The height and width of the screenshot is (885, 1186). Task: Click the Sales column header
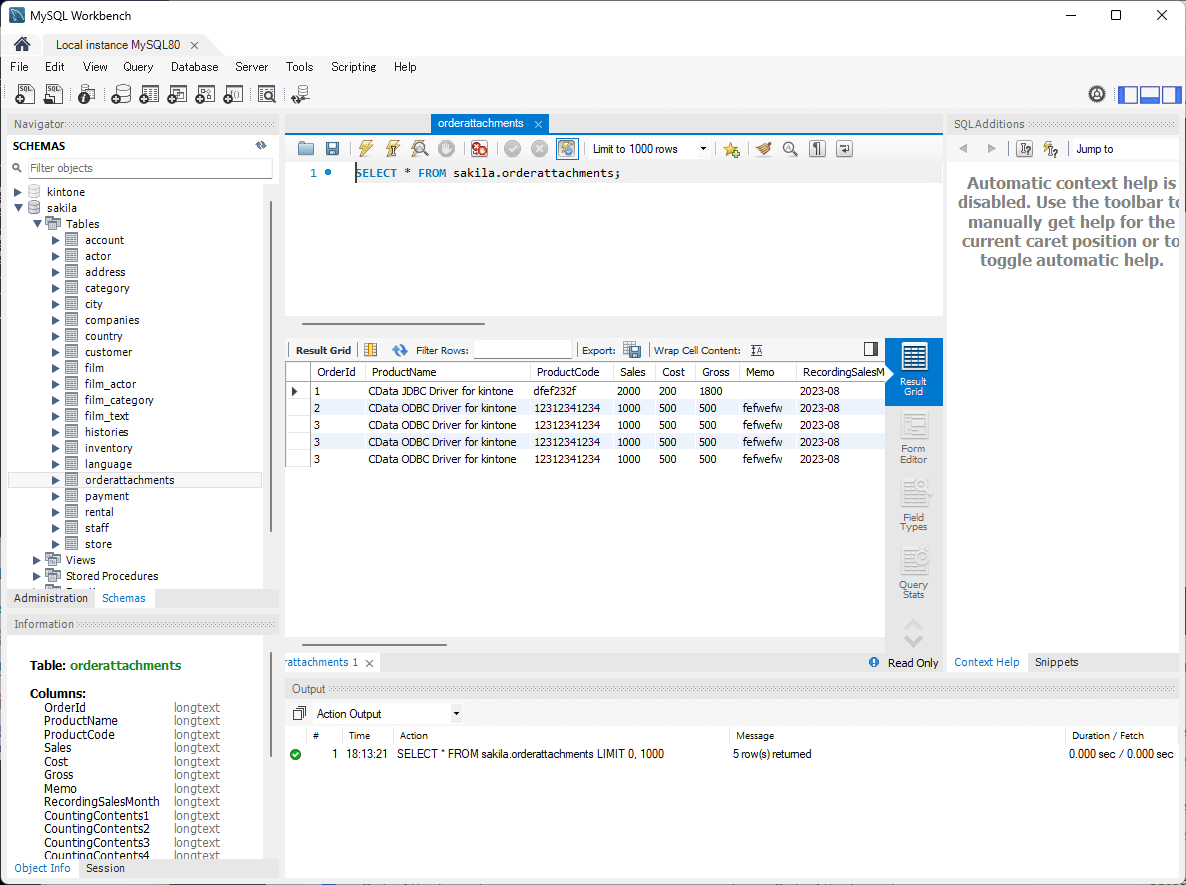pos(631,372)
